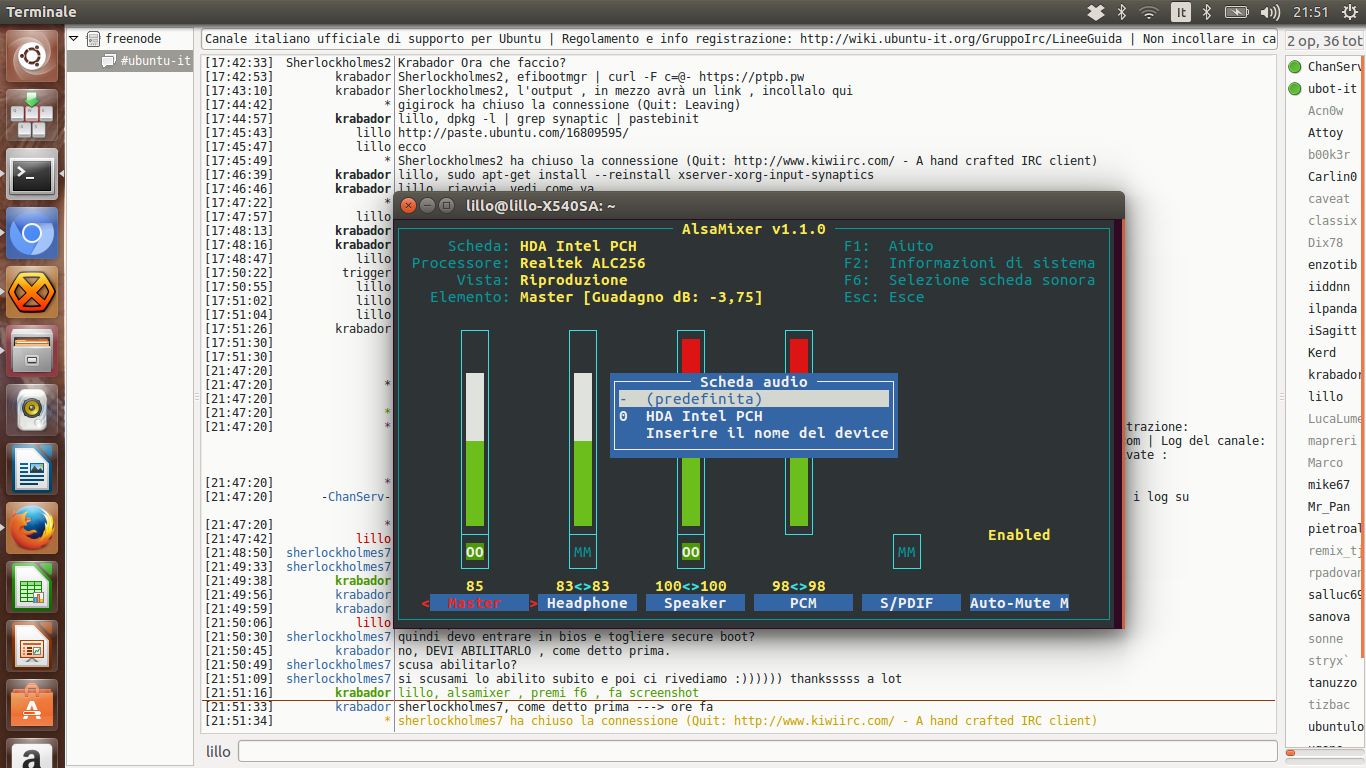Select user 'Kerd' in nick list
Screen dimensions: 1366x768
point(1321,353)
